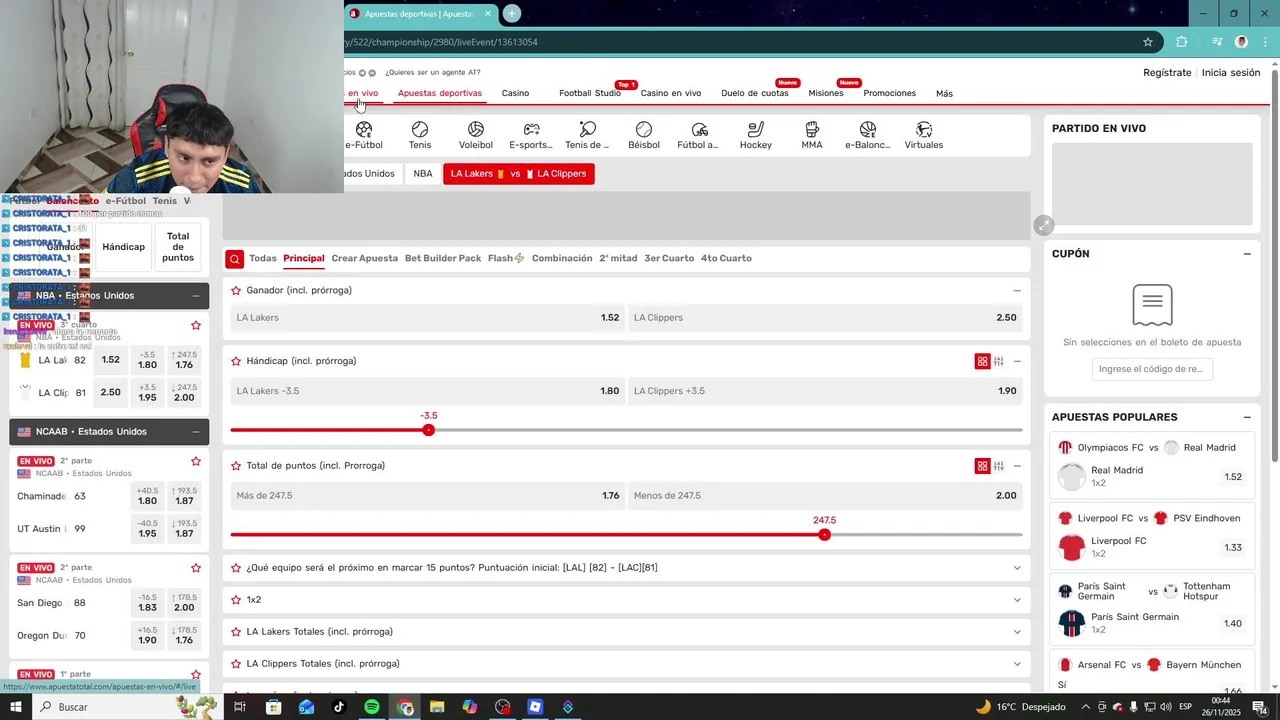
Task: Expand LA Lakers Totales market
Action: pos(1017,632)
